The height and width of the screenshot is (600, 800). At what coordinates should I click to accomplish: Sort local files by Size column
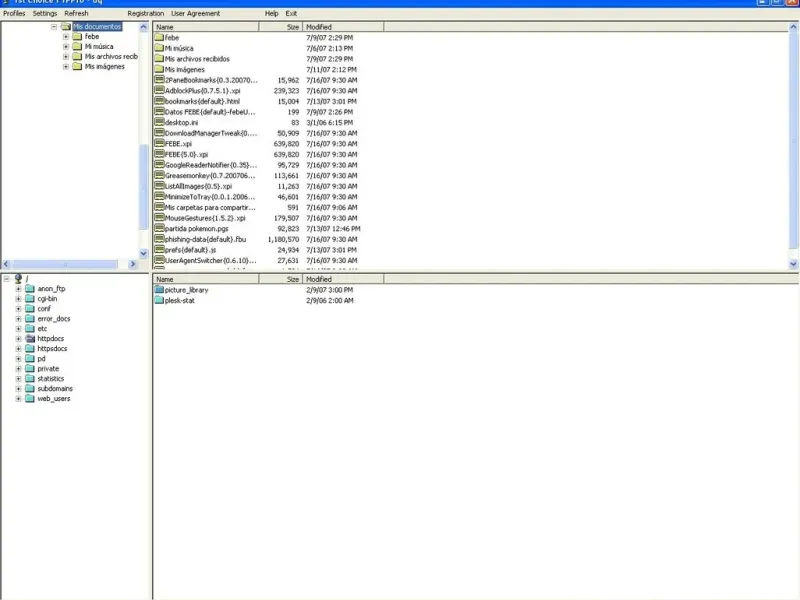point(281,27)
